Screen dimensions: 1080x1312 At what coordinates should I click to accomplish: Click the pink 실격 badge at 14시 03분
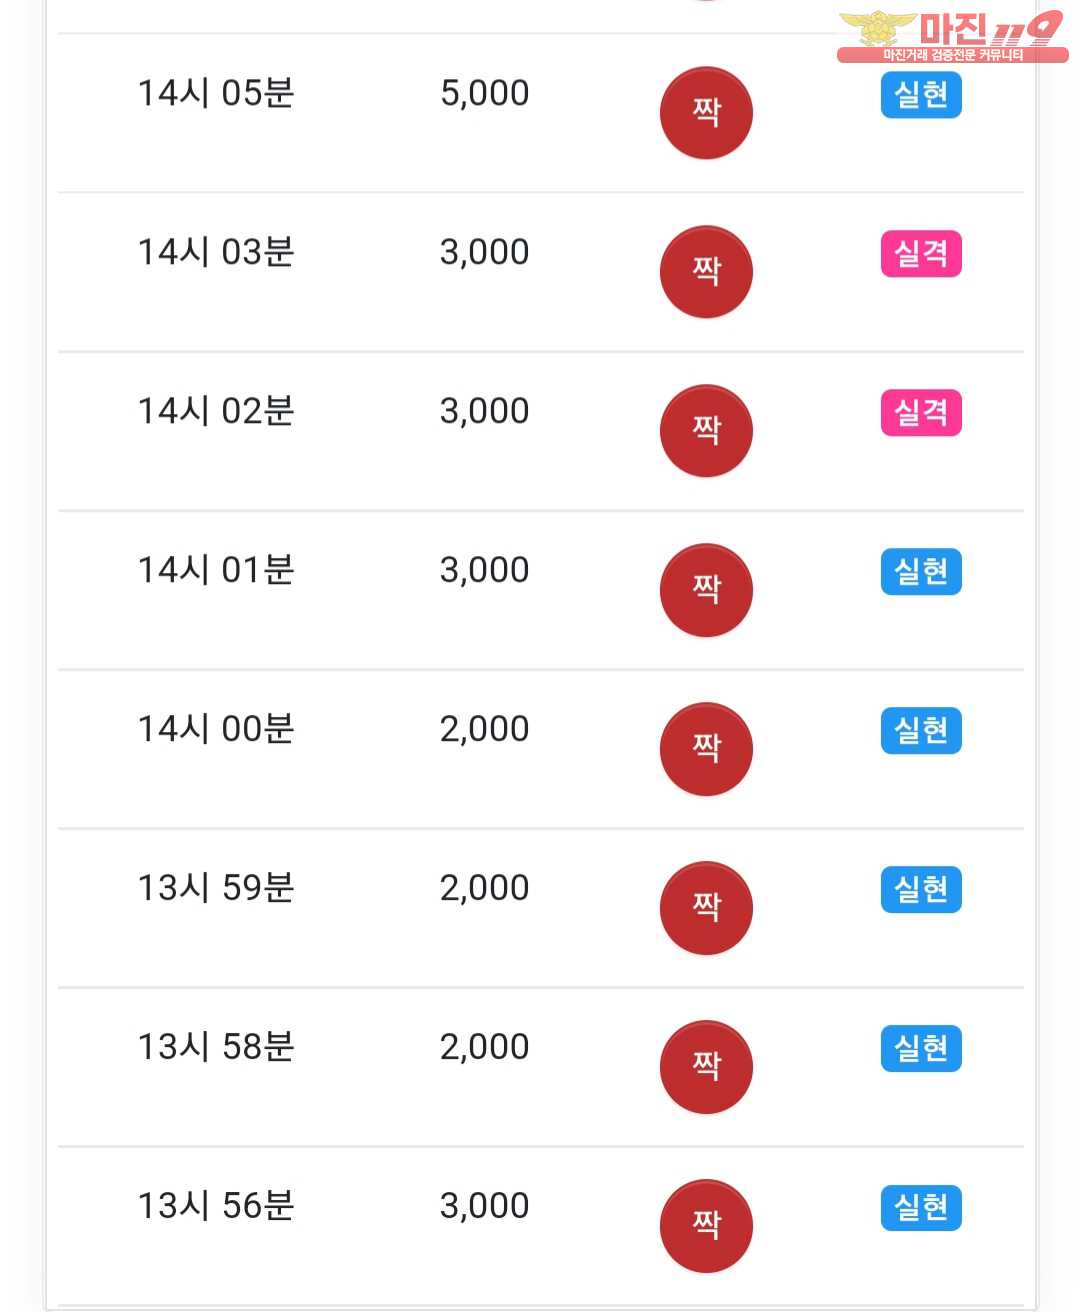[921, 254]
